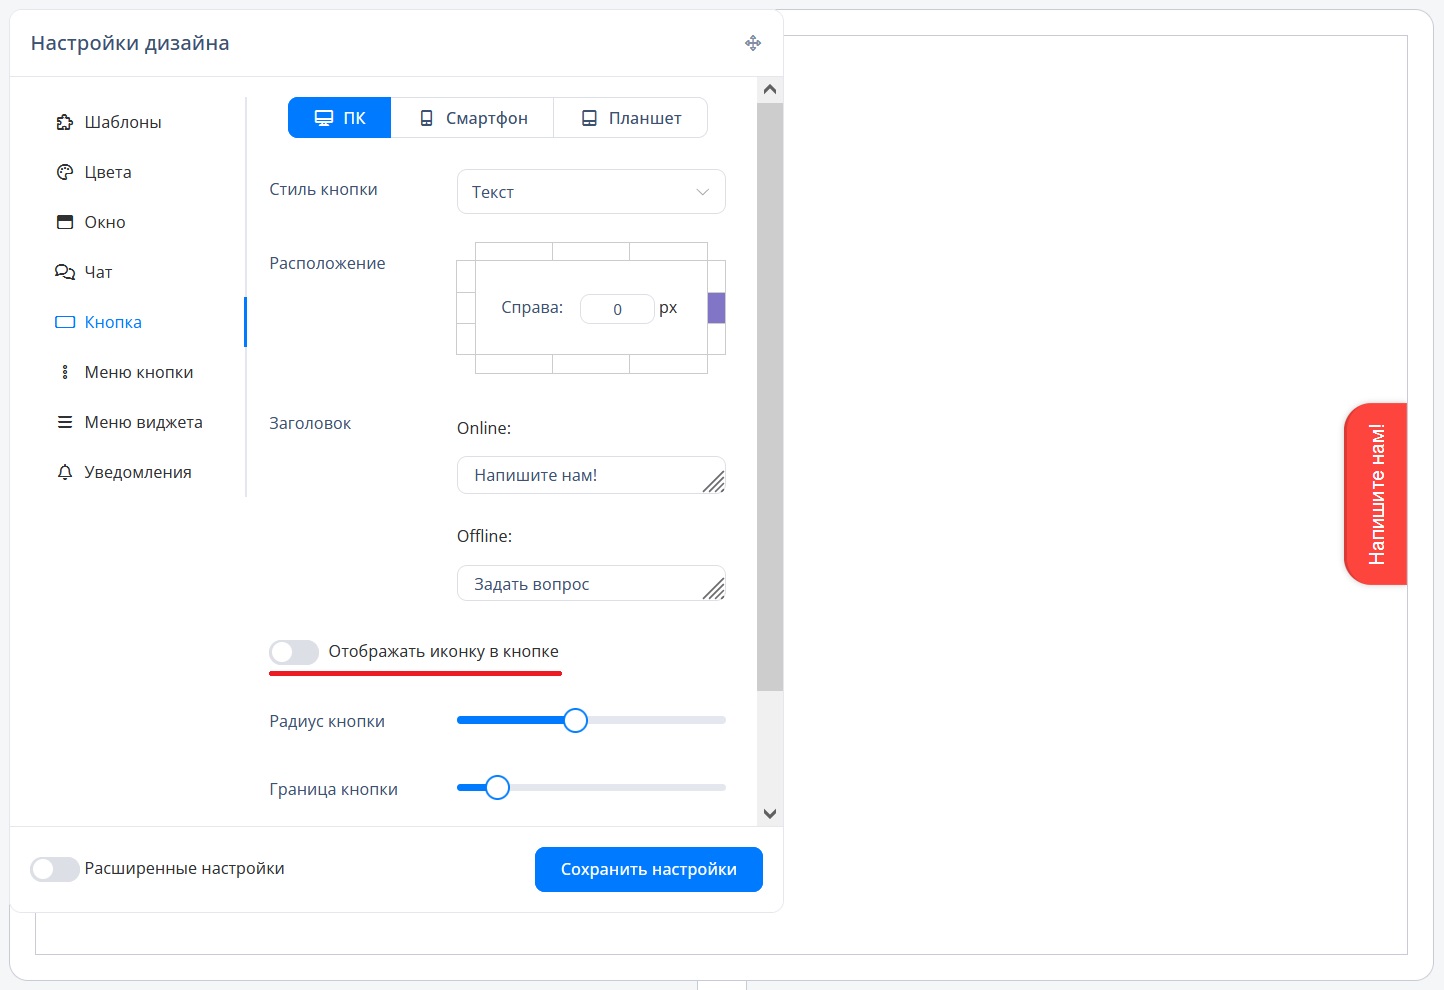This screenshot has height=990, width=1444.
Task: Click the red Напишите нам! preview button
Action: pos(1376,494)
